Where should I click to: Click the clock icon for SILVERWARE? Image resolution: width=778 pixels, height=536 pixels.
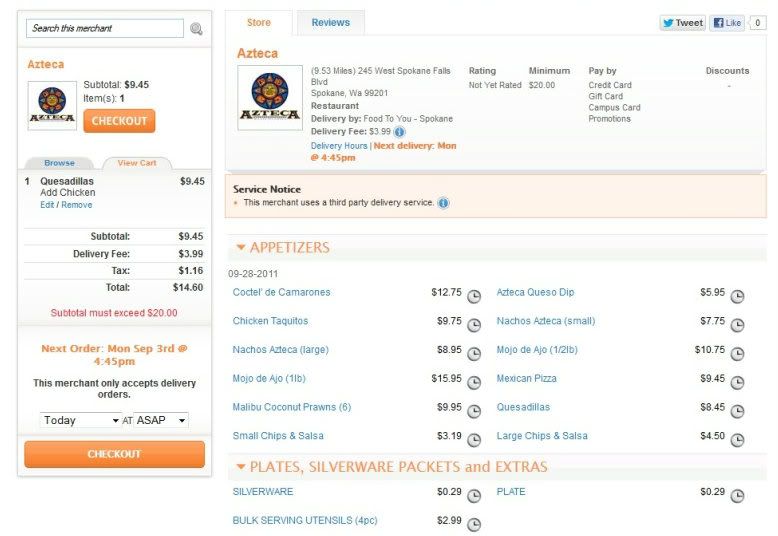[474, 496]
